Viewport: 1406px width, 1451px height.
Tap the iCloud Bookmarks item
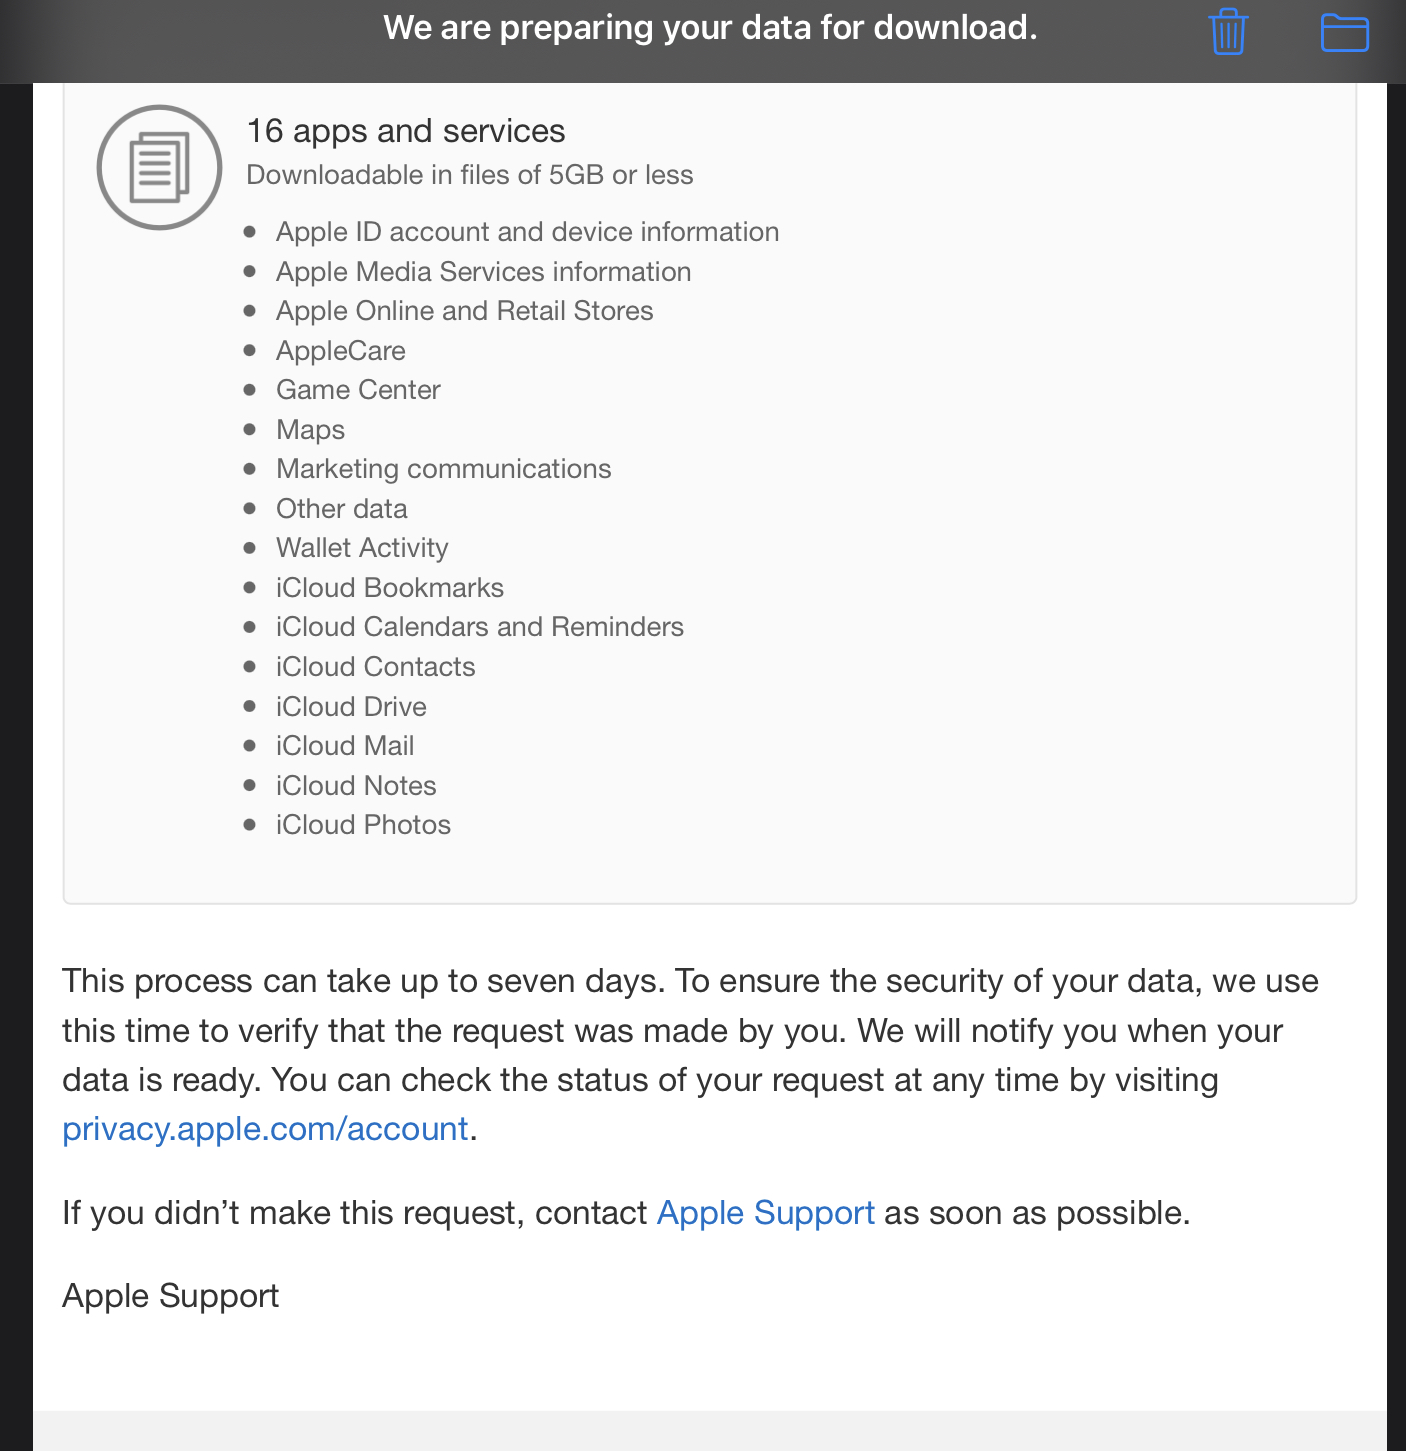coord(389,588)
